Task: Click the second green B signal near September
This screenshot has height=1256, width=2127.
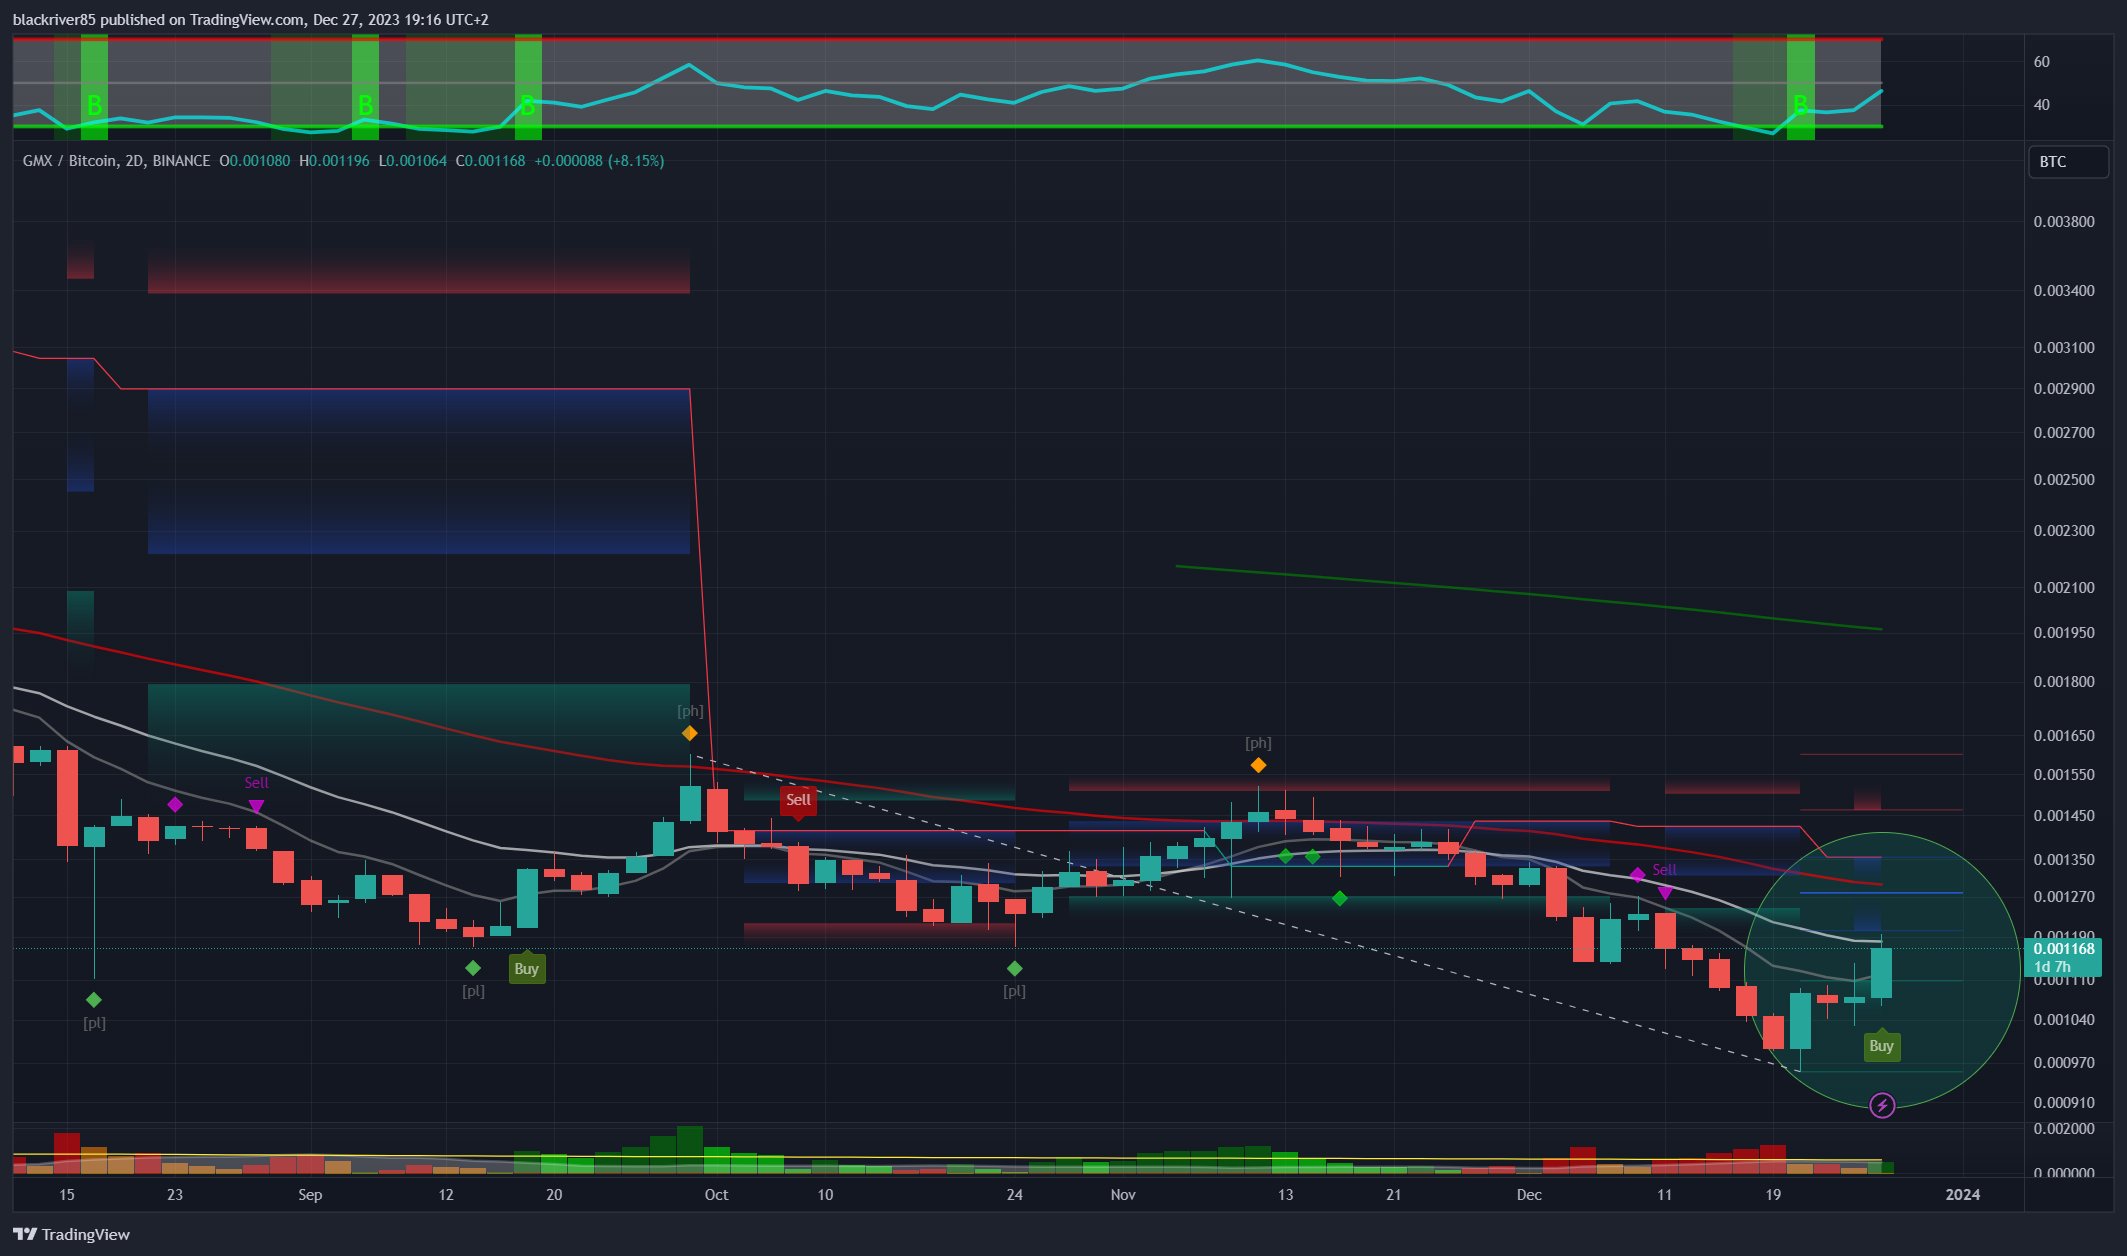Action: point(365,104)
